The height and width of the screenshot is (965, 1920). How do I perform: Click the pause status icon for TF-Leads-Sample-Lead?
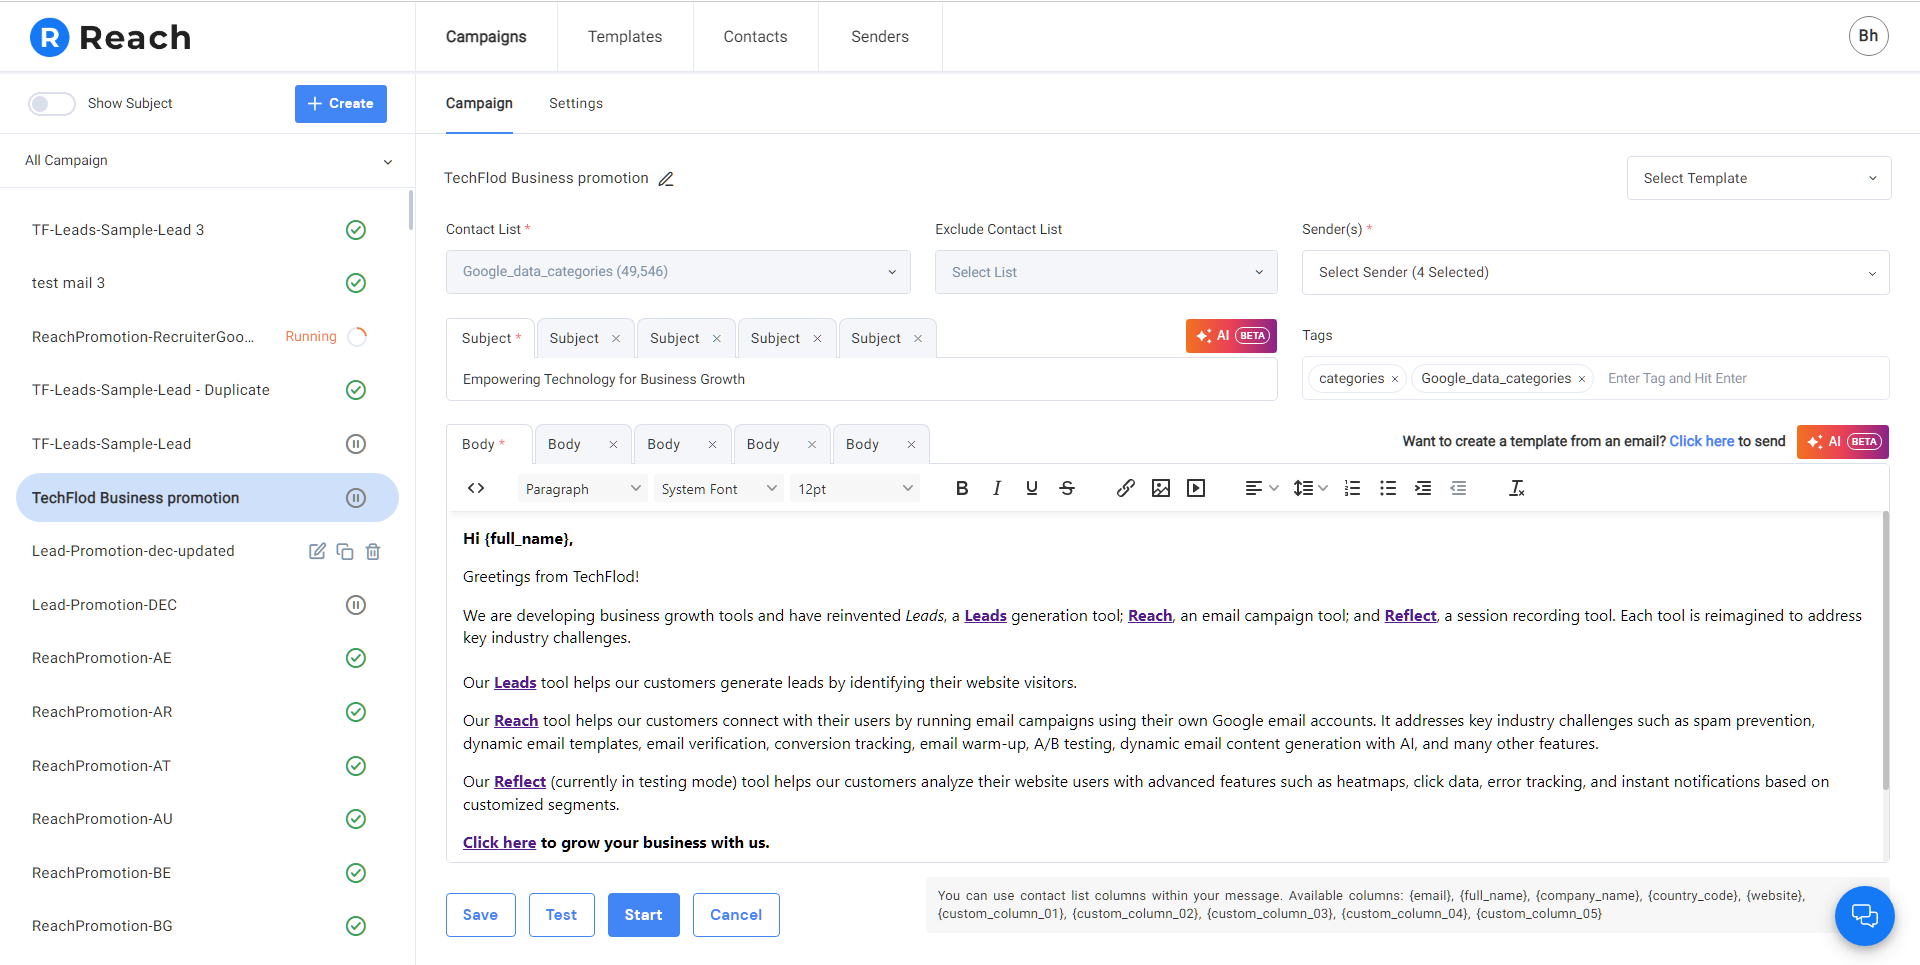click(x=356, y=444)
